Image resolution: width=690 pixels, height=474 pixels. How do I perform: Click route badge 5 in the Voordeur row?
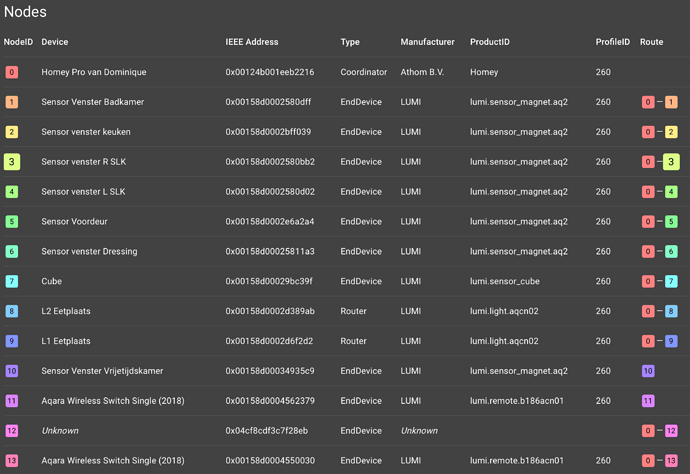671,221
